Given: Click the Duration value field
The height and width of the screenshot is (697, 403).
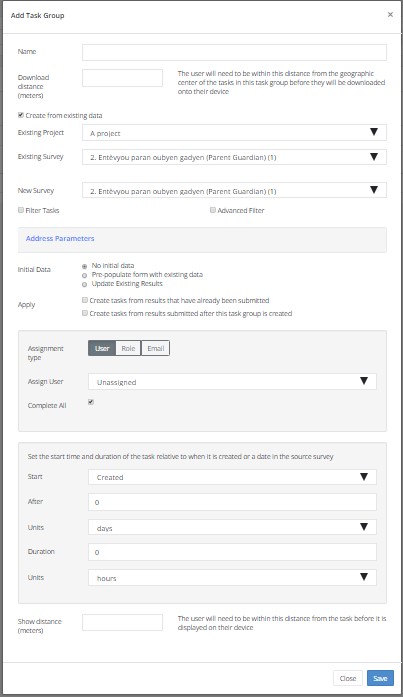Looking at the screenshot, I should 232,552.
